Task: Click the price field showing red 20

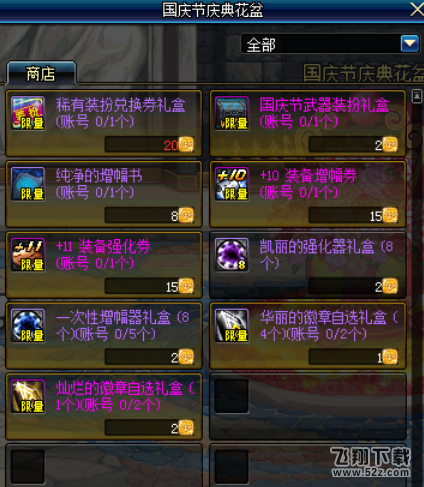Action: 149,145
